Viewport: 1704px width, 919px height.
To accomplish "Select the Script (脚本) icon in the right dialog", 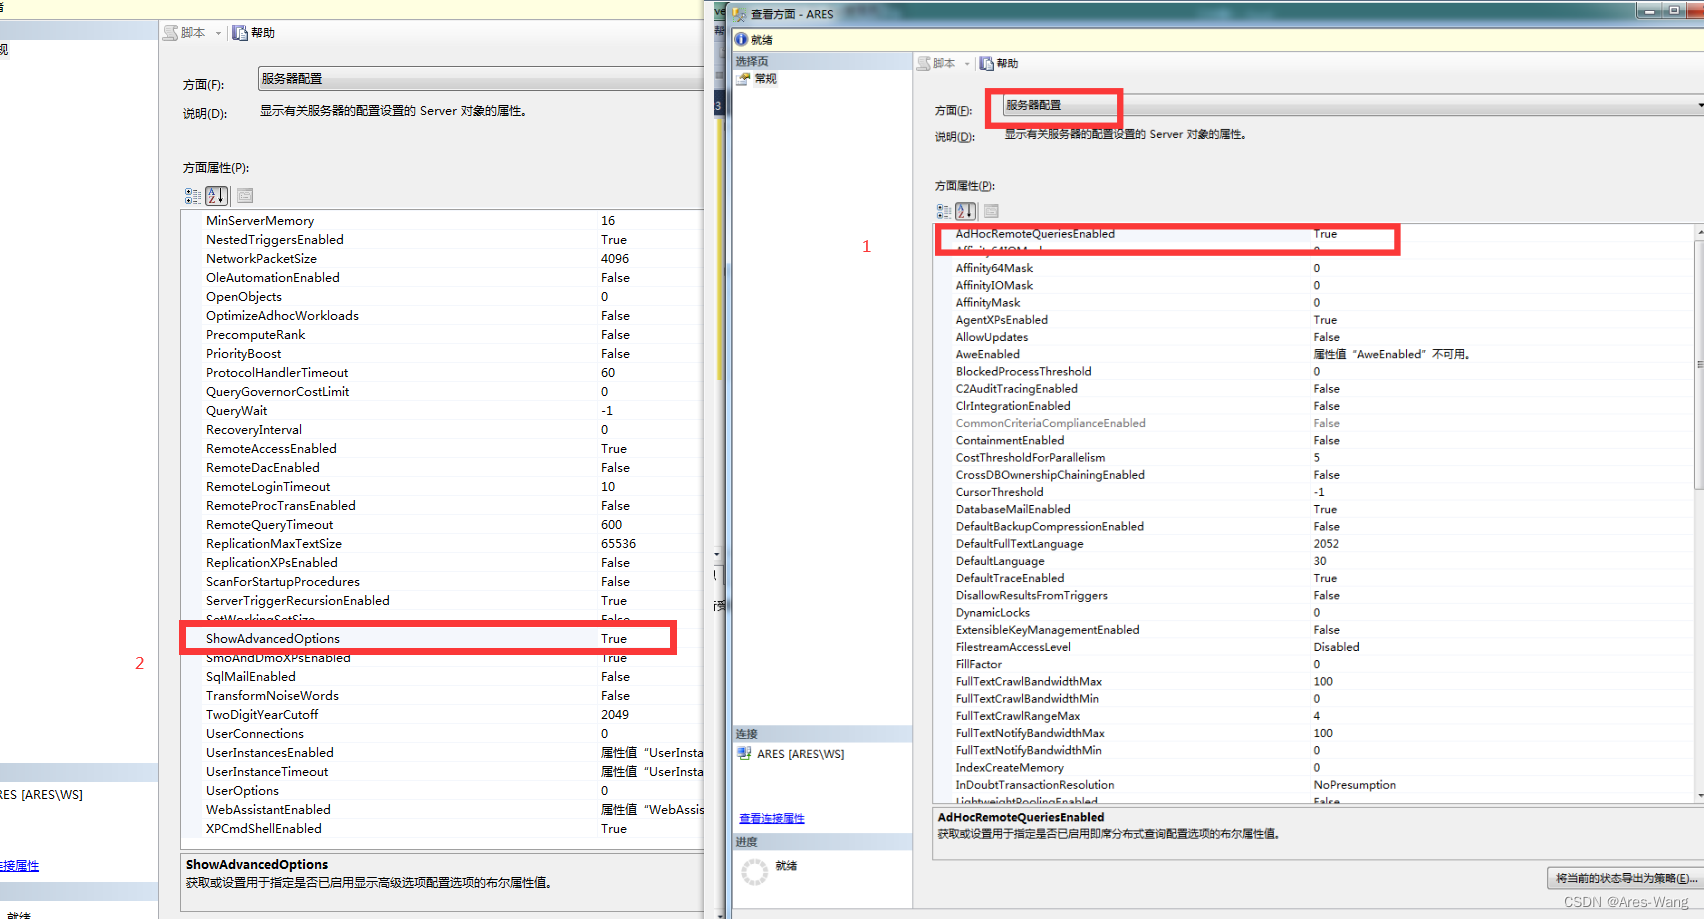I will point(924,63).
